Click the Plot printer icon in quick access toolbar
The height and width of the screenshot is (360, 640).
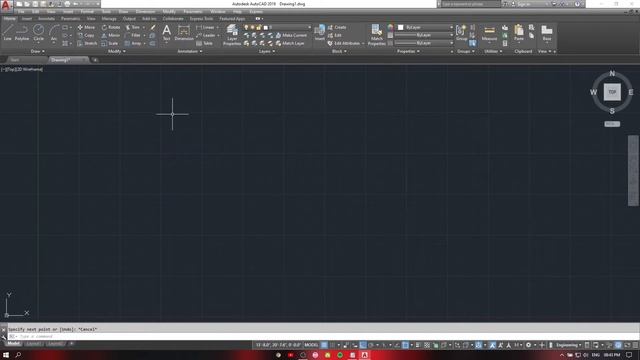click(67, 4)
